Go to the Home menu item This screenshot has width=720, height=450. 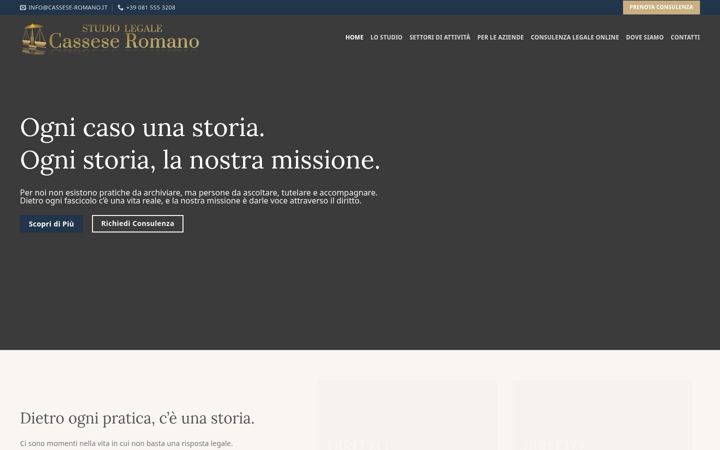[x=354, y=37]
